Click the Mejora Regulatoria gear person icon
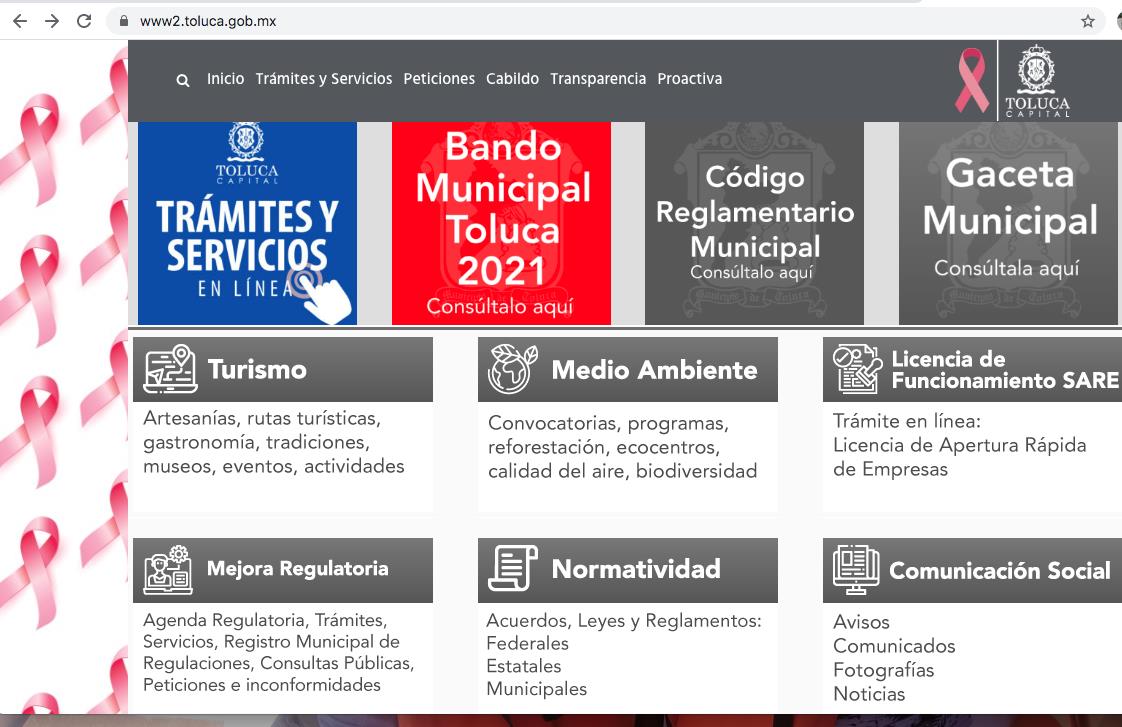 point(168,570)
